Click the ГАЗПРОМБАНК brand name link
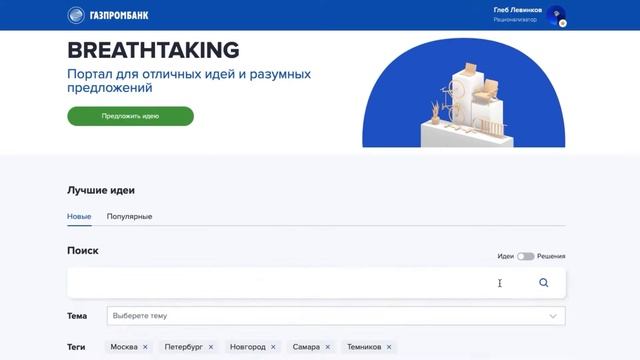Screen dimensions: 640x360 coord(119,16)
